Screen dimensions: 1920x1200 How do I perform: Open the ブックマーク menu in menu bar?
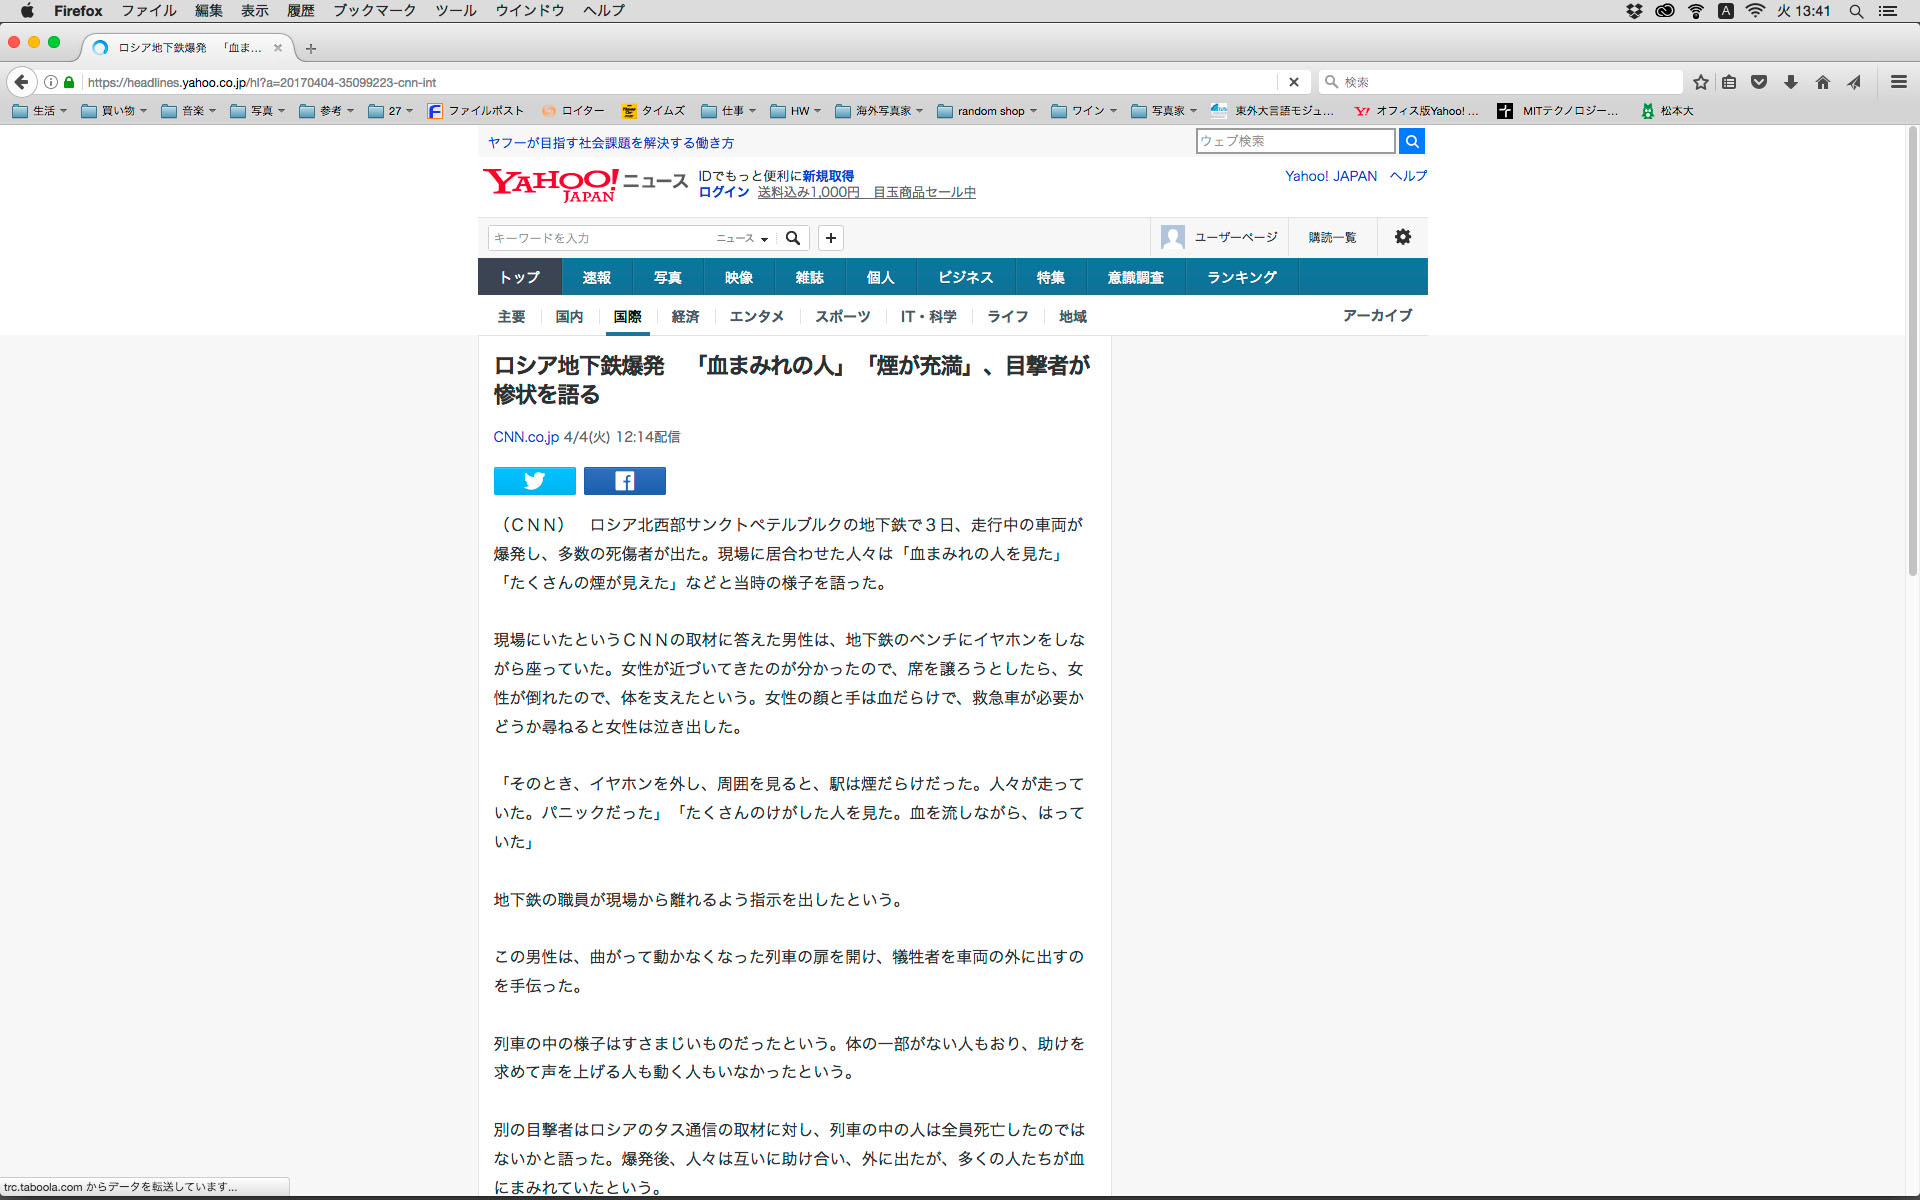374,11
